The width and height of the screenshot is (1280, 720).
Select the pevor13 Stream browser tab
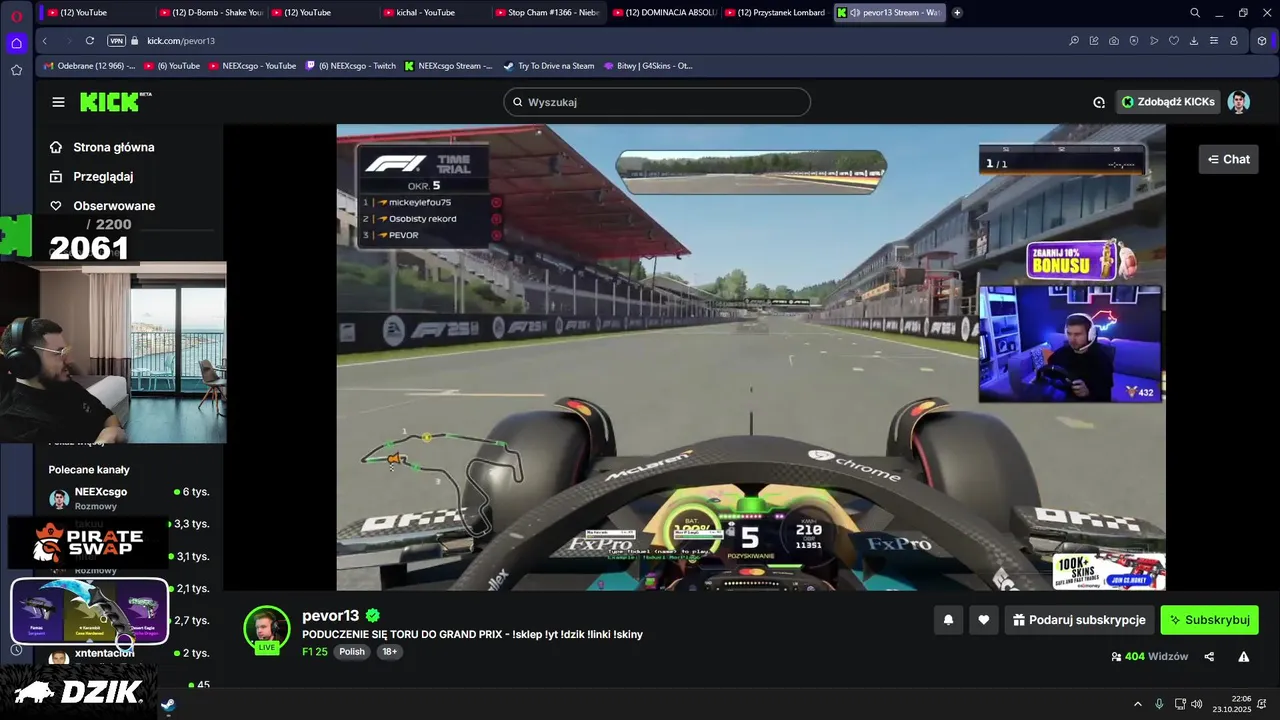(889, 12)
